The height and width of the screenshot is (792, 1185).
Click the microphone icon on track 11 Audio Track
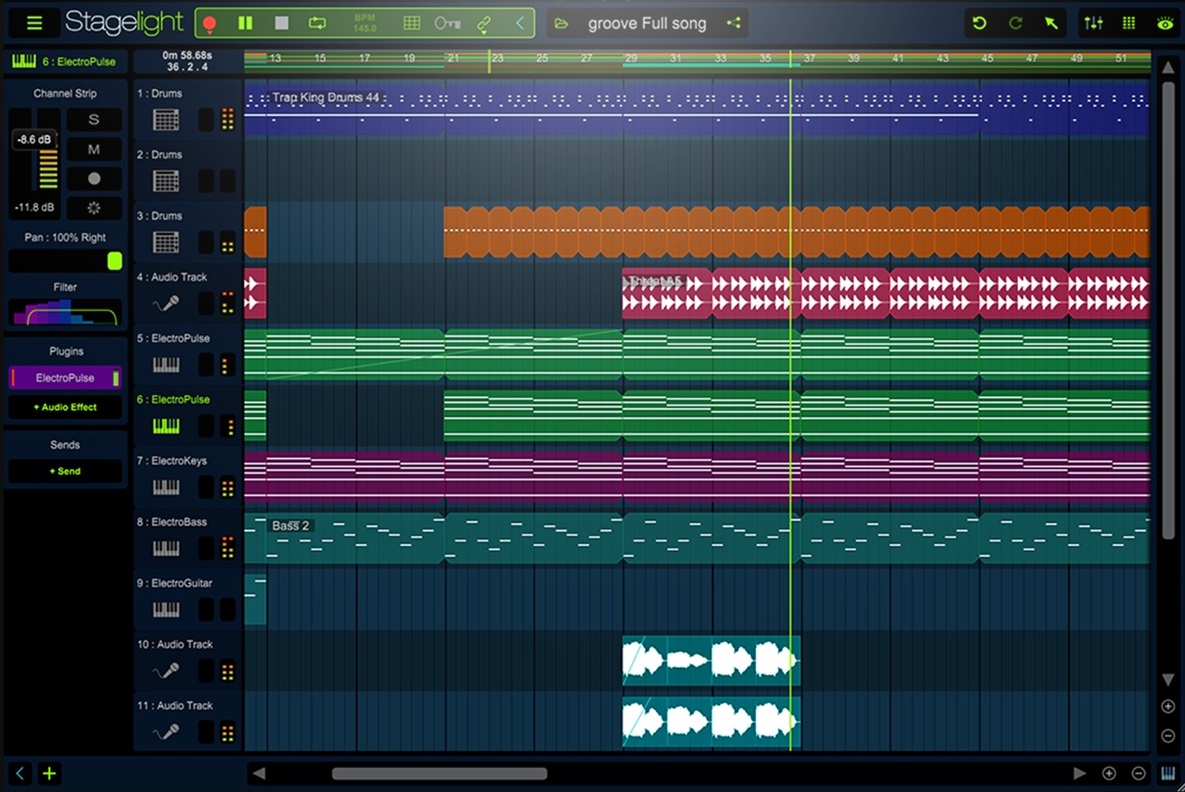pyautogui.click(x=165, y=732)
